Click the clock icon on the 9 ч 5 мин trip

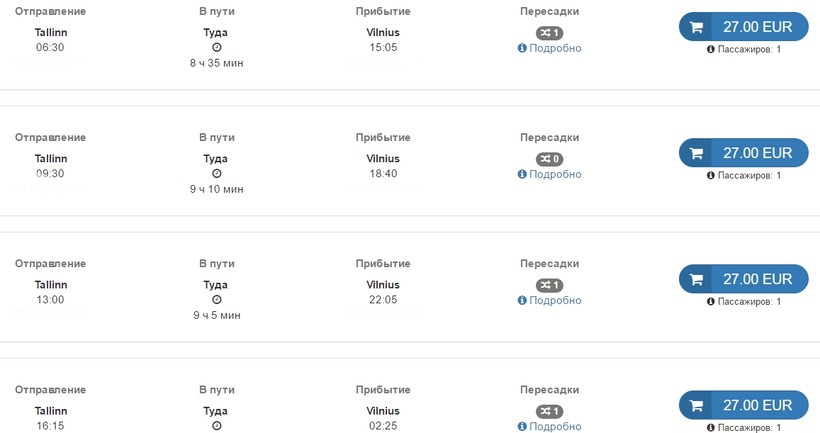pyautogui.click(x=217, y=300)
